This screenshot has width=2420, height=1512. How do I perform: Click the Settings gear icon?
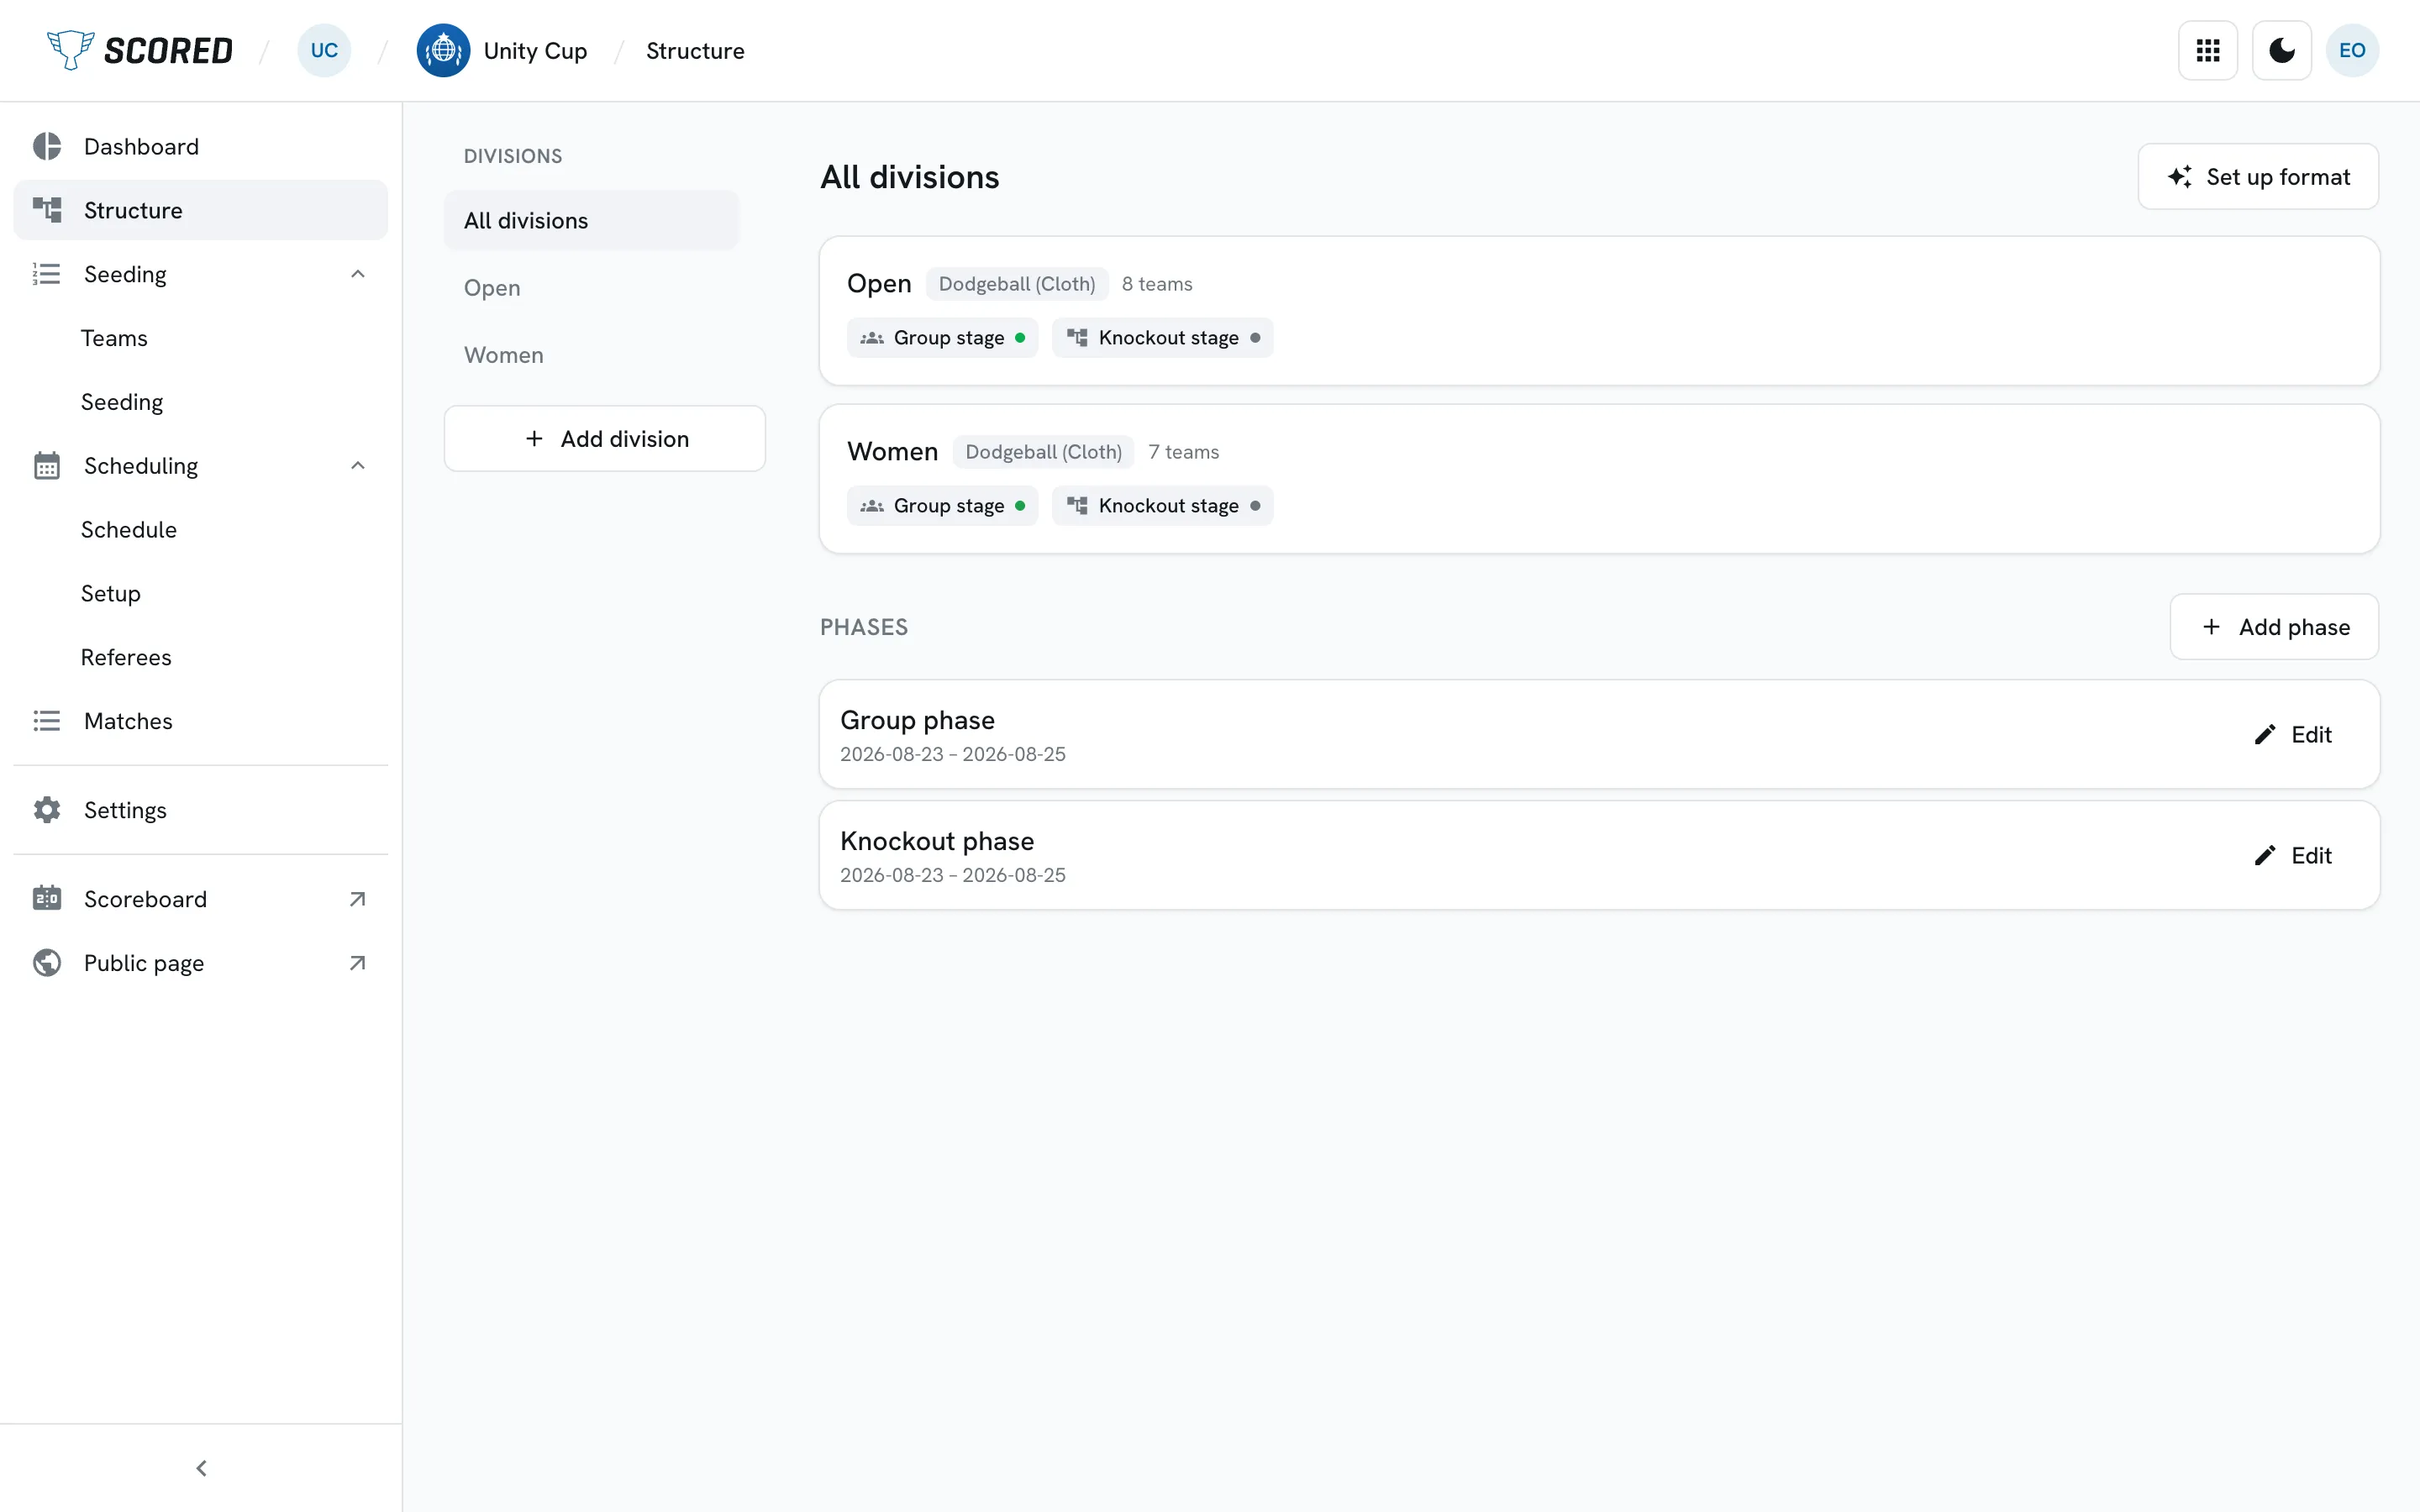(x=47, y=810)
